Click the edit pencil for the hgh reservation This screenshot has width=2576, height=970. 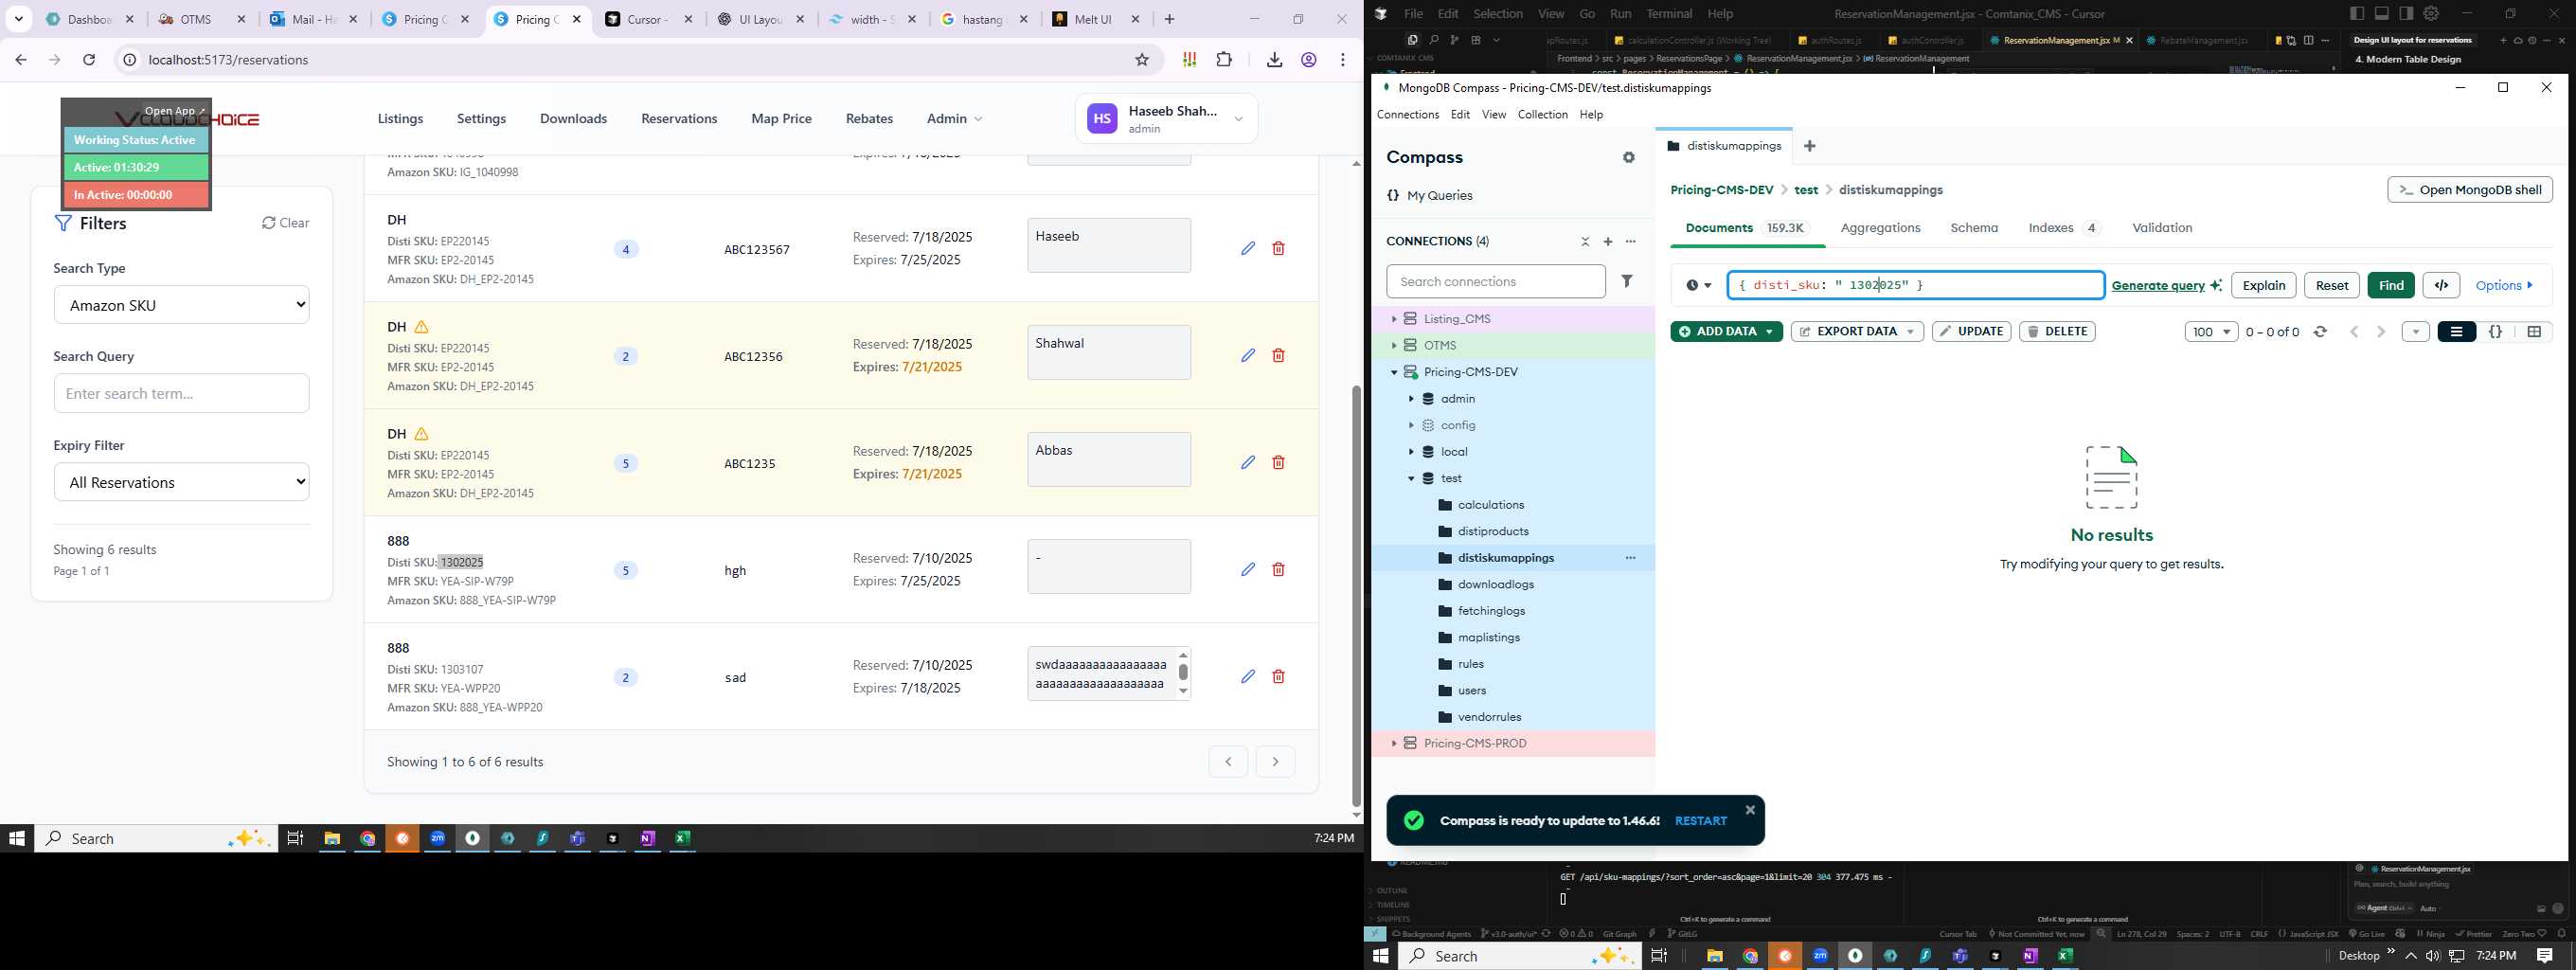1248,569
